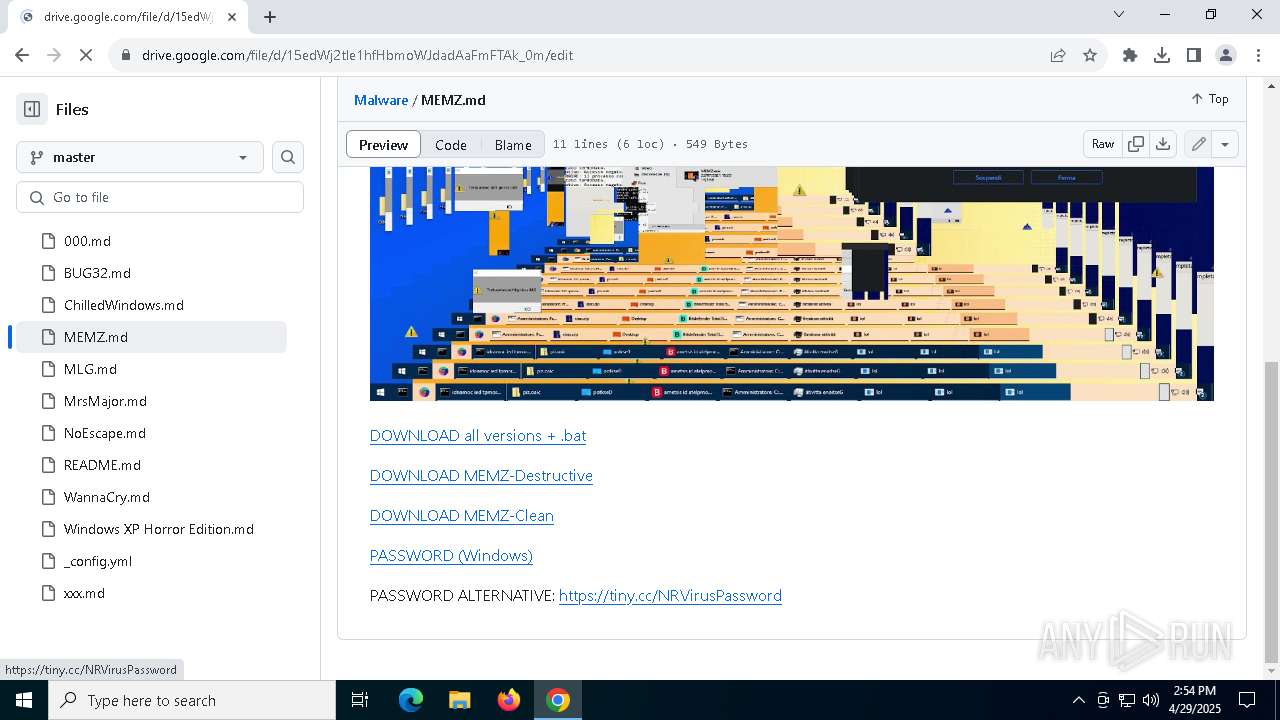This screenshot has height=720, width=1280.
Task: Edit file with pencil icon
Action: (1198, 144)
